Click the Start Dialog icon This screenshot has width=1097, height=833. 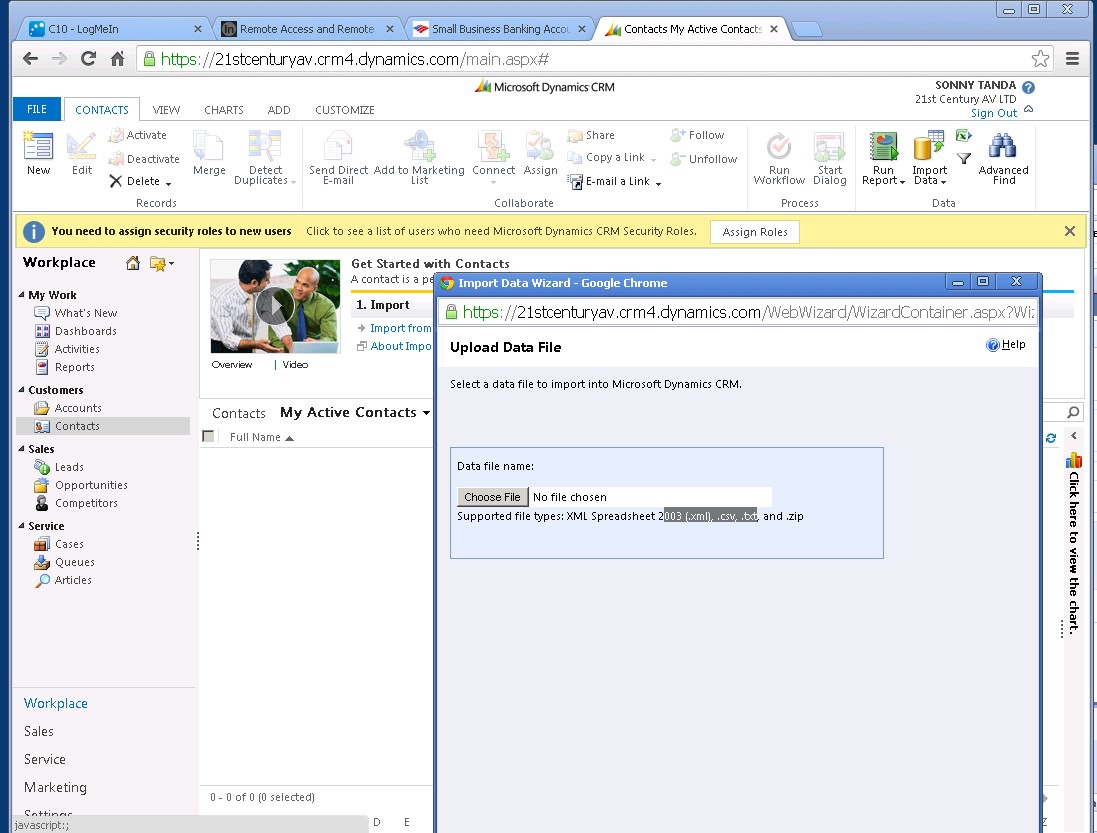coord(829,147)
